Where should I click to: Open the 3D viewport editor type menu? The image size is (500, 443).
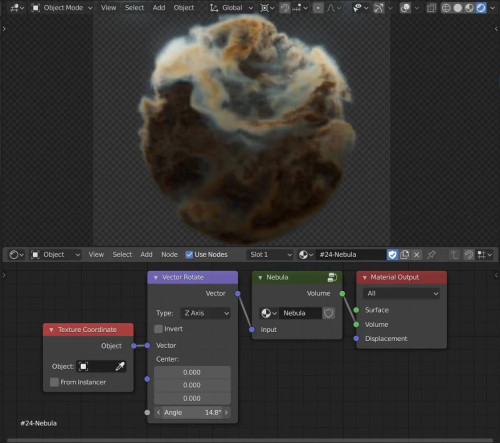click(17, 8)
